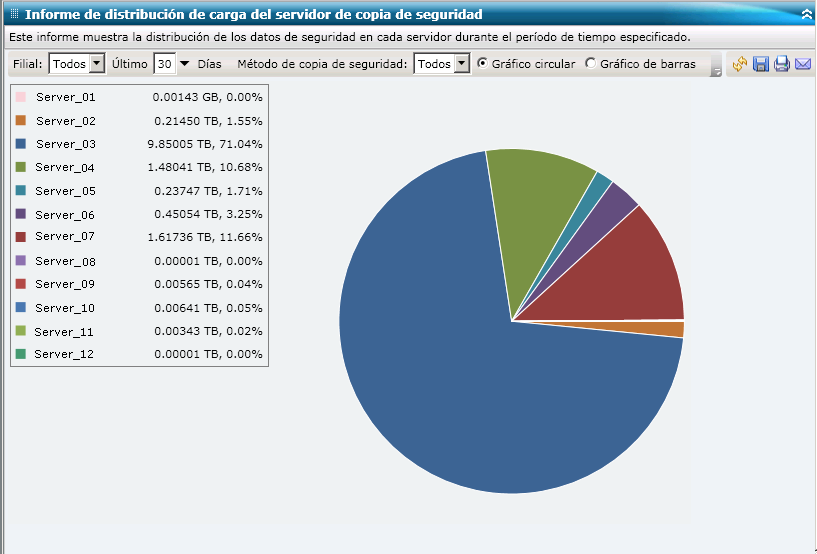
Task: Select the Gráfico de barras radio button
Action: pyautogui.click(x=590, y=63)
